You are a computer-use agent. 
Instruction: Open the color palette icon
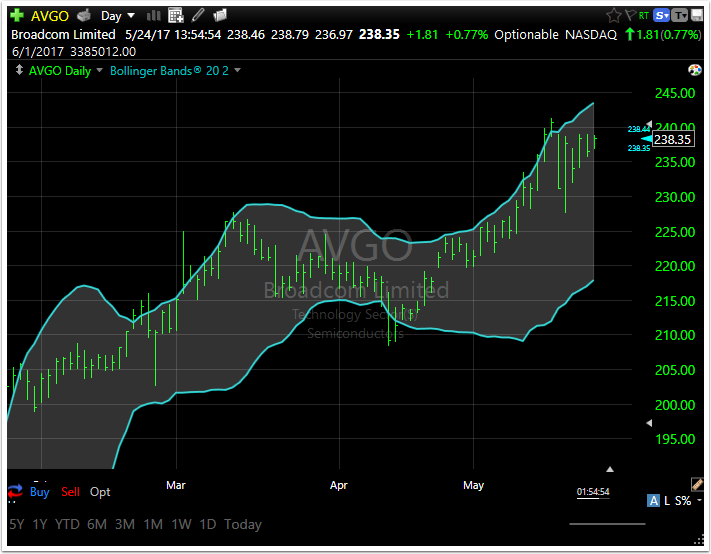694,70
